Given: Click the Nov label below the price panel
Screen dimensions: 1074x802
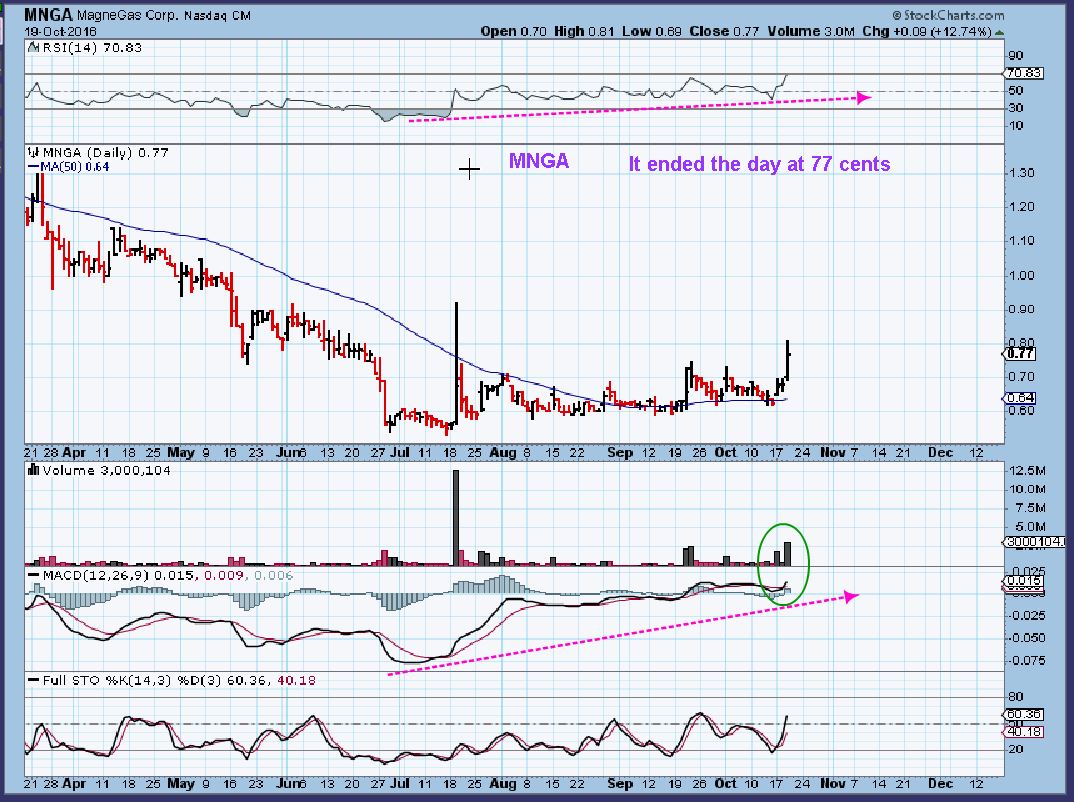Looking at the screenshot, I should click(x=833, y=453).
